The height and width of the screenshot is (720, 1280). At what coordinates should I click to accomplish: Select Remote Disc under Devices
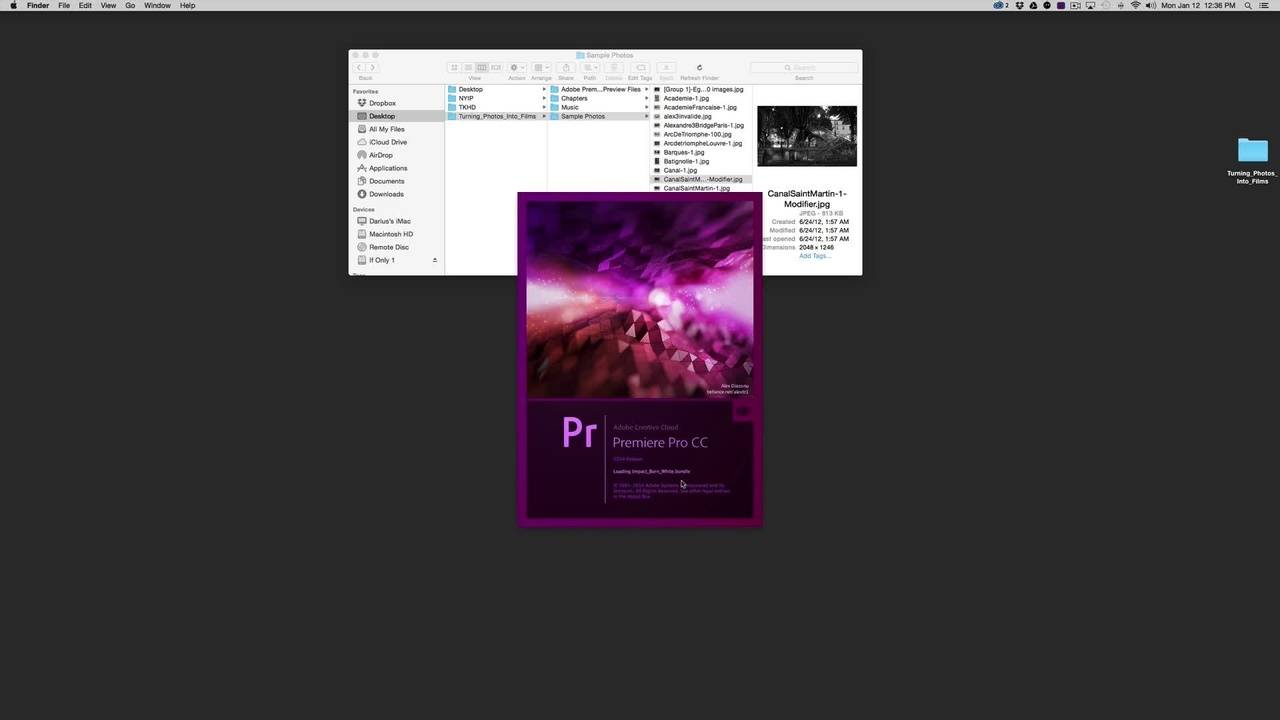pyautogui.click(x=396, y=247)
